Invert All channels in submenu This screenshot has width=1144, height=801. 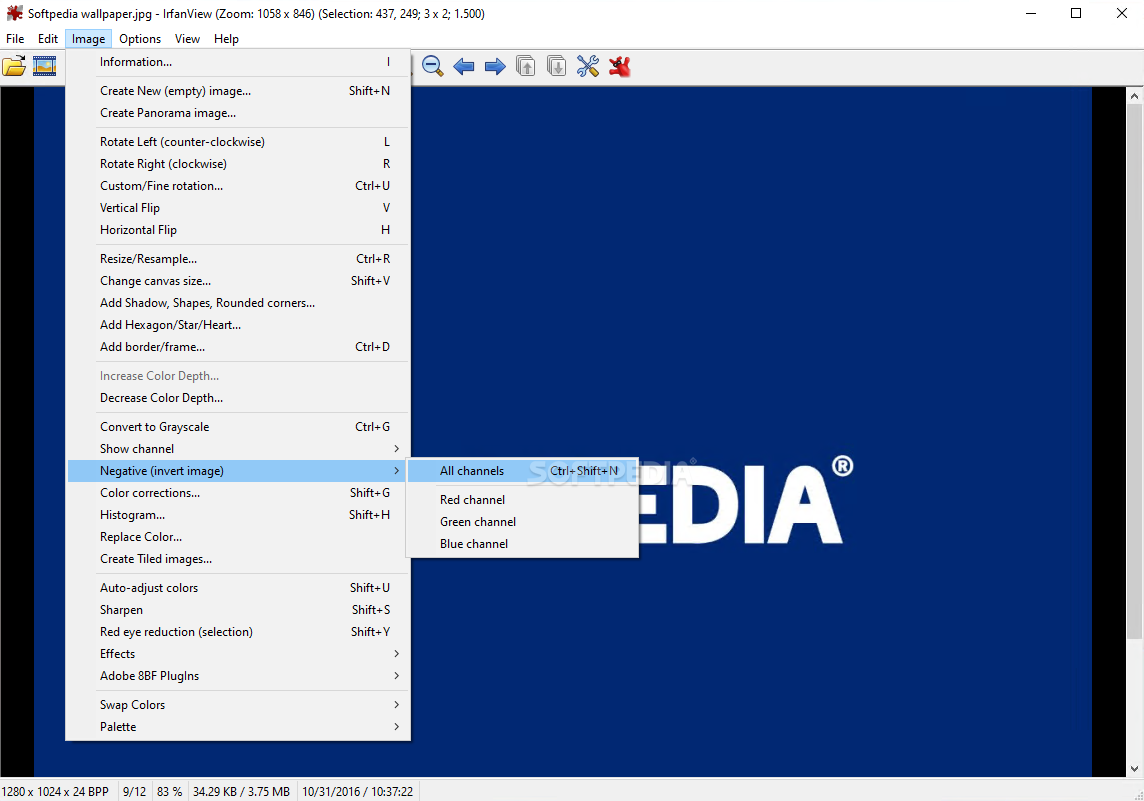pos(522,471)
